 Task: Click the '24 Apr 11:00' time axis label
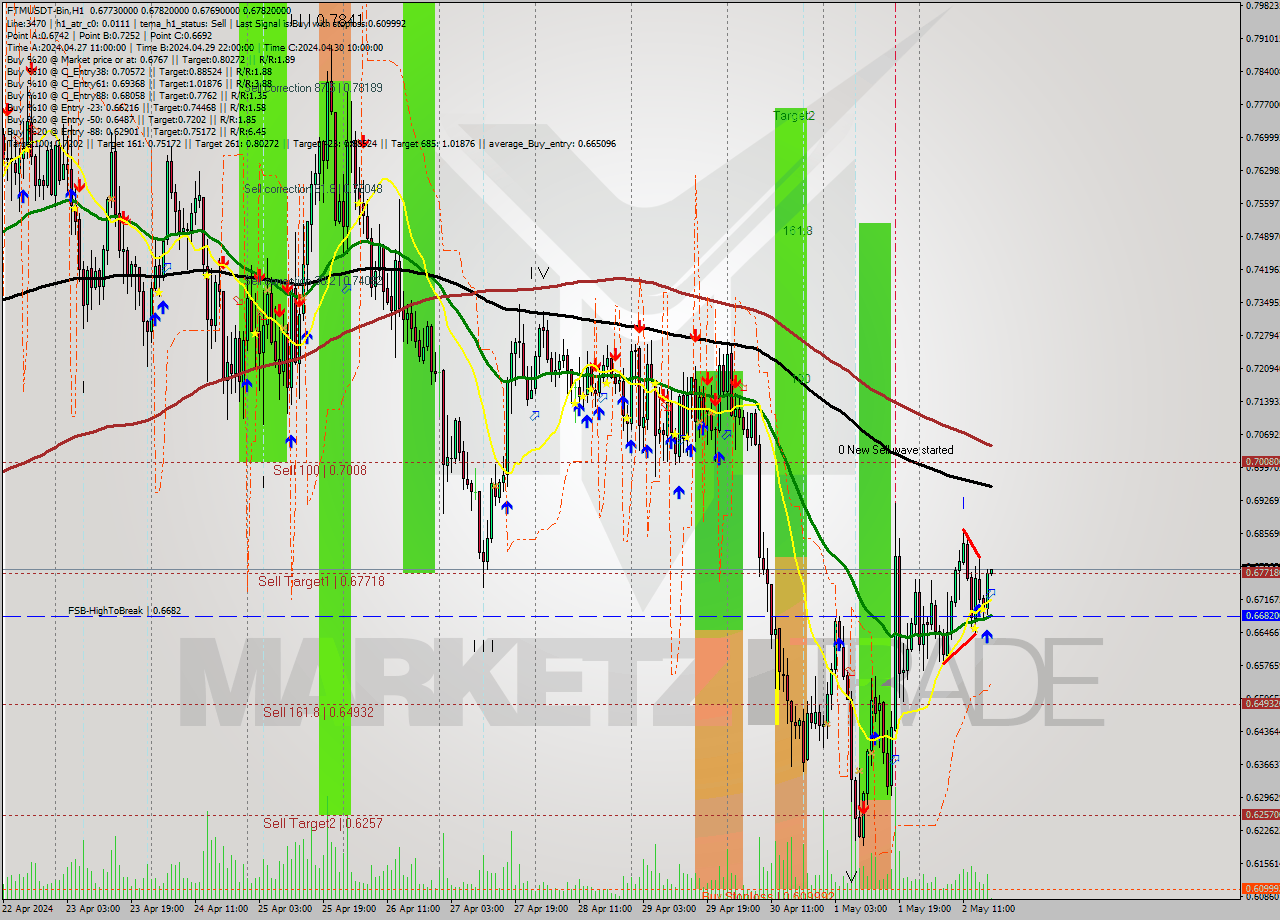pyautogui.click(x=221, y=909)
